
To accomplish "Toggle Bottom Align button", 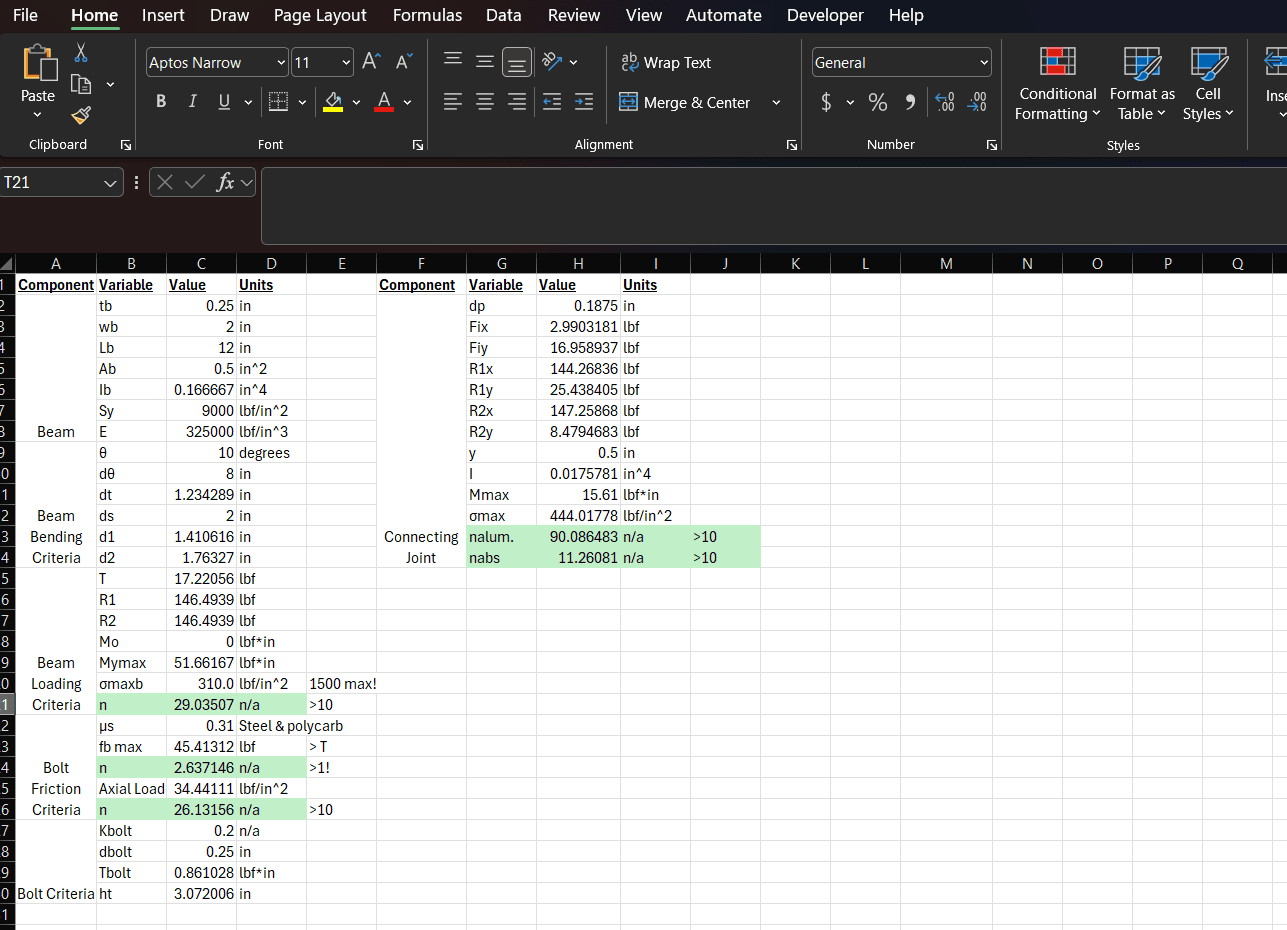I will 517,62.
